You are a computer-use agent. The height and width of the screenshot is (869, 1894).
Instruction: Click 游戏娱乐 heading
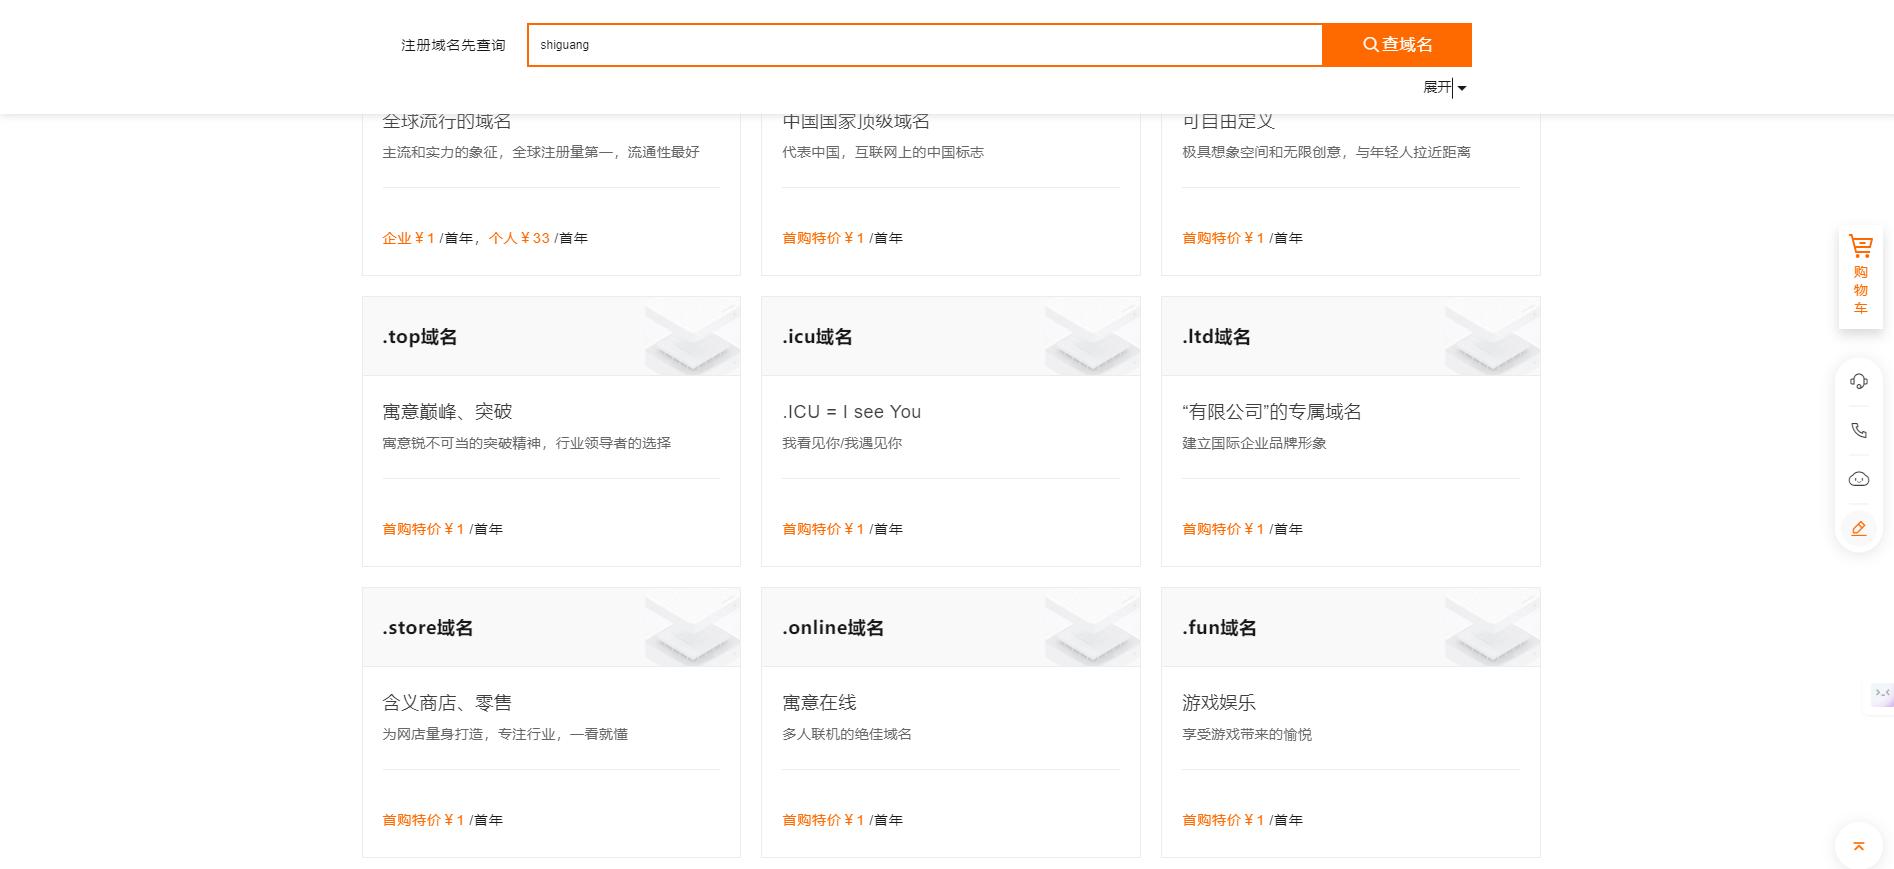pos(1219,703)
